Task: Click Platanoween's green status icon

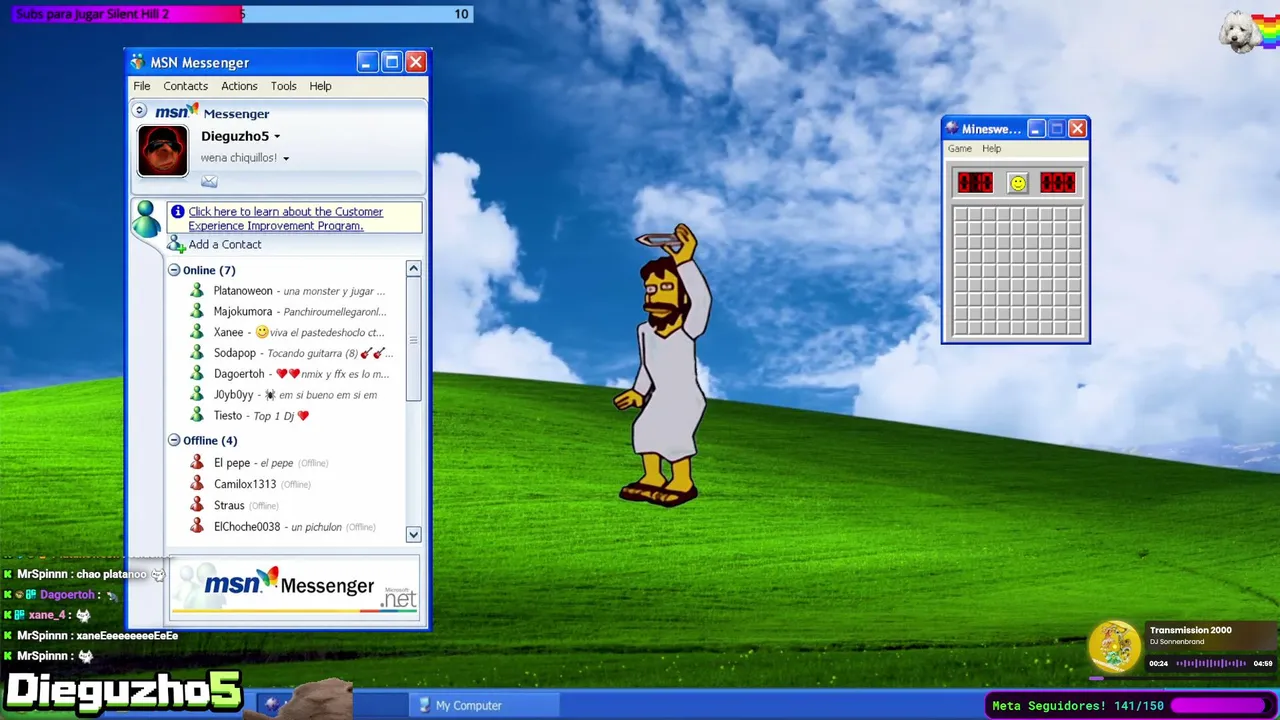Action: 197,291
